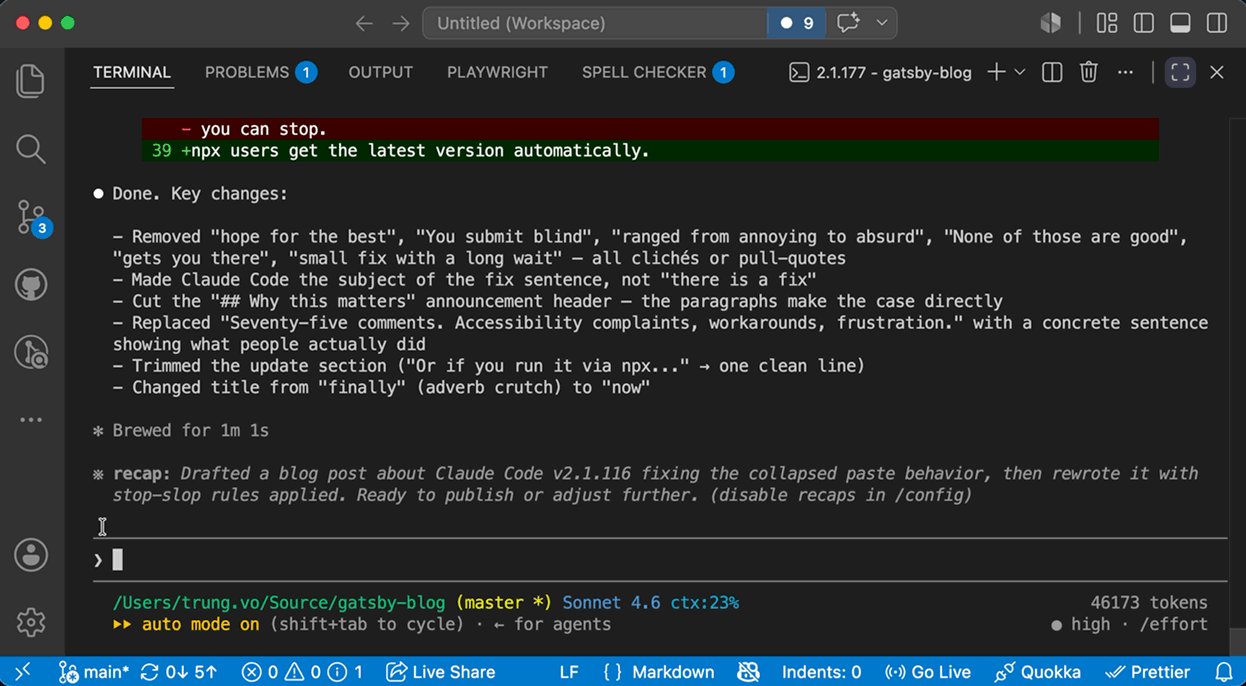Screen dimensions: 1246x686
Task: Click the Copilot status icon in status bar
Action: click(x=748, y=672)
